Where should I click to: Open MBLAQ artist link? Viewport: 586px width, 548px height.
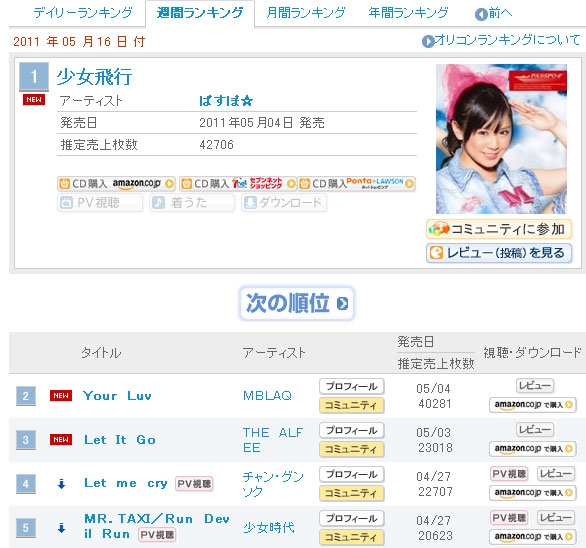(267, 395)
